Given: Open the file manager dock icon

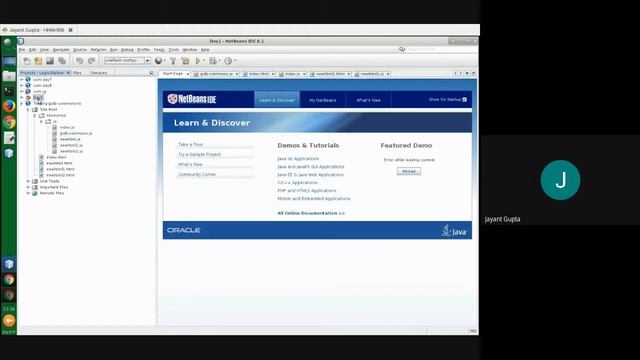Looking at the screenshot, I should click(9, 76).
